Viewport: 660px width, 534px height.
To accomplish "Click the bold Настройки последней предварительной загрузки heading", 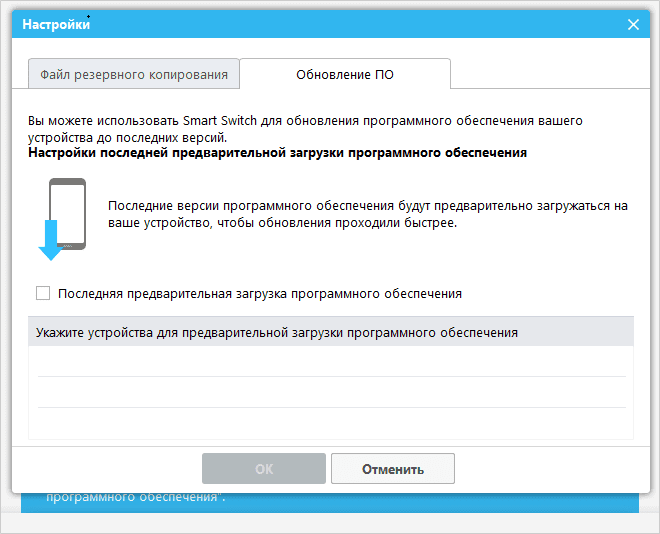I will pos(277,153).
